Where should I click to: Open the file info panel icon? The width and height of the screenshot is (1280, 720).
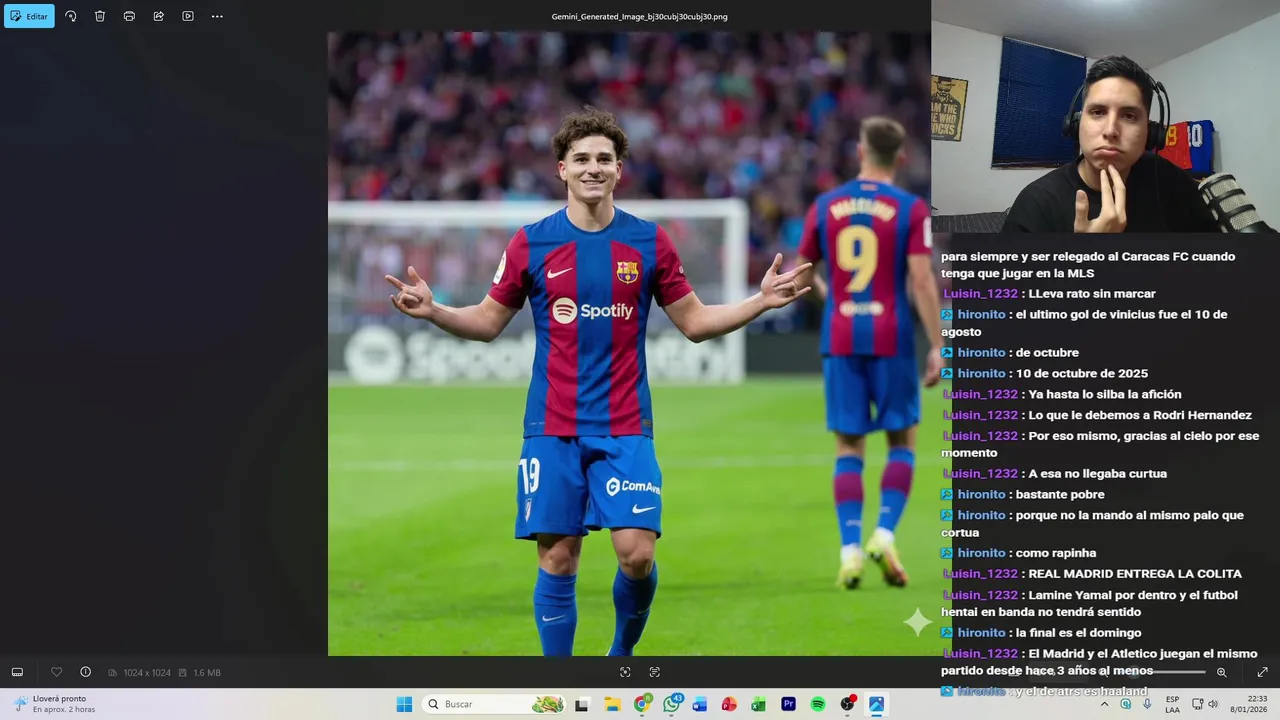[85, 672]
